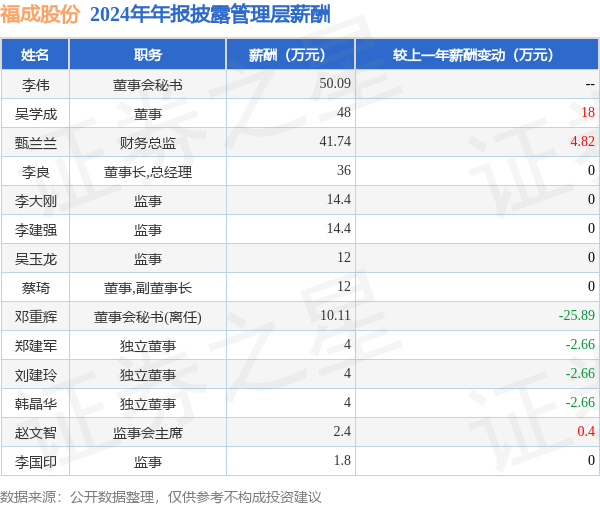Click the salary value 10.11
600x506 pixels.
[x=335, y=315]
